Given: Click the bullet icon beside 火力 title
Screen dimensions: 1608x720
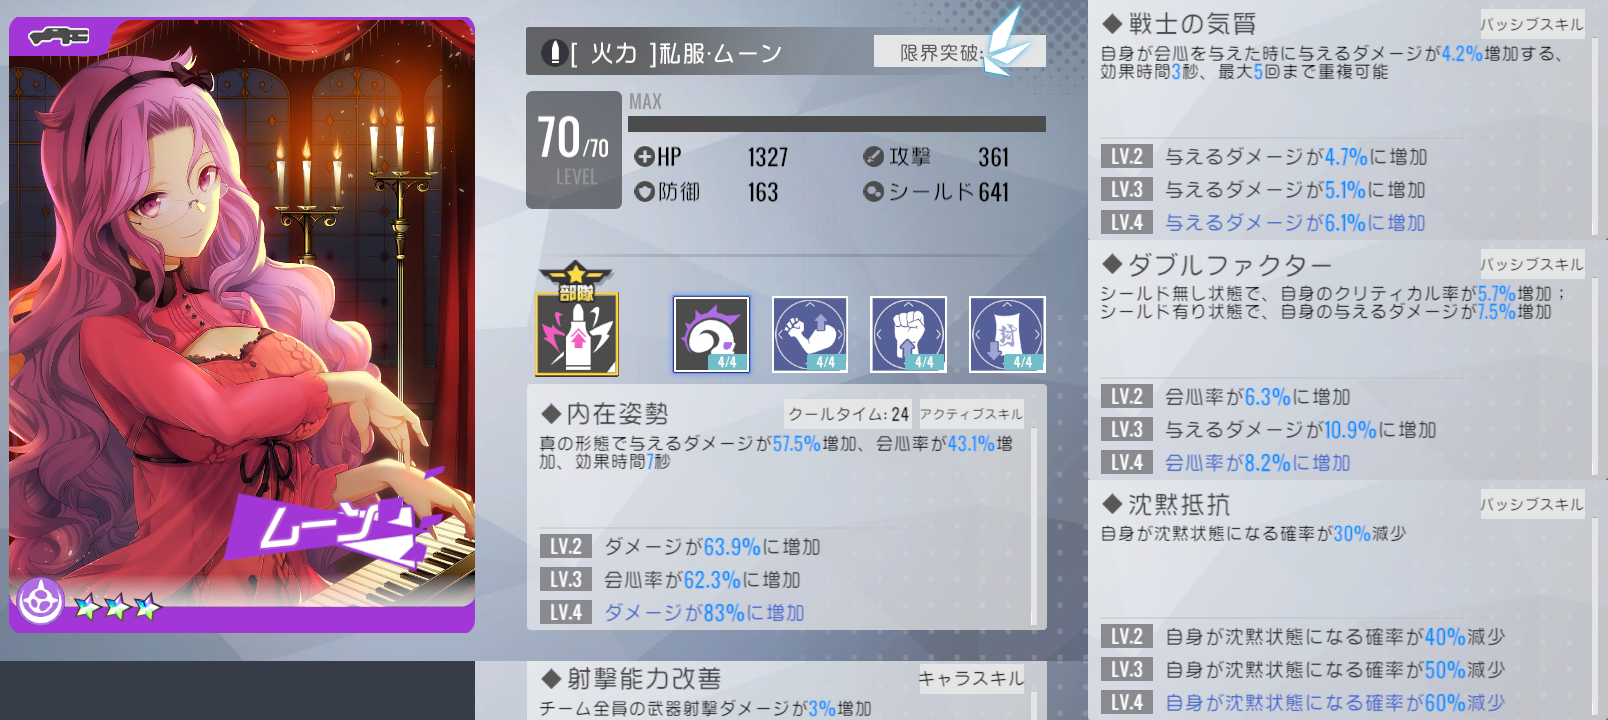Looking at the screenshot, I should (553, 52).
